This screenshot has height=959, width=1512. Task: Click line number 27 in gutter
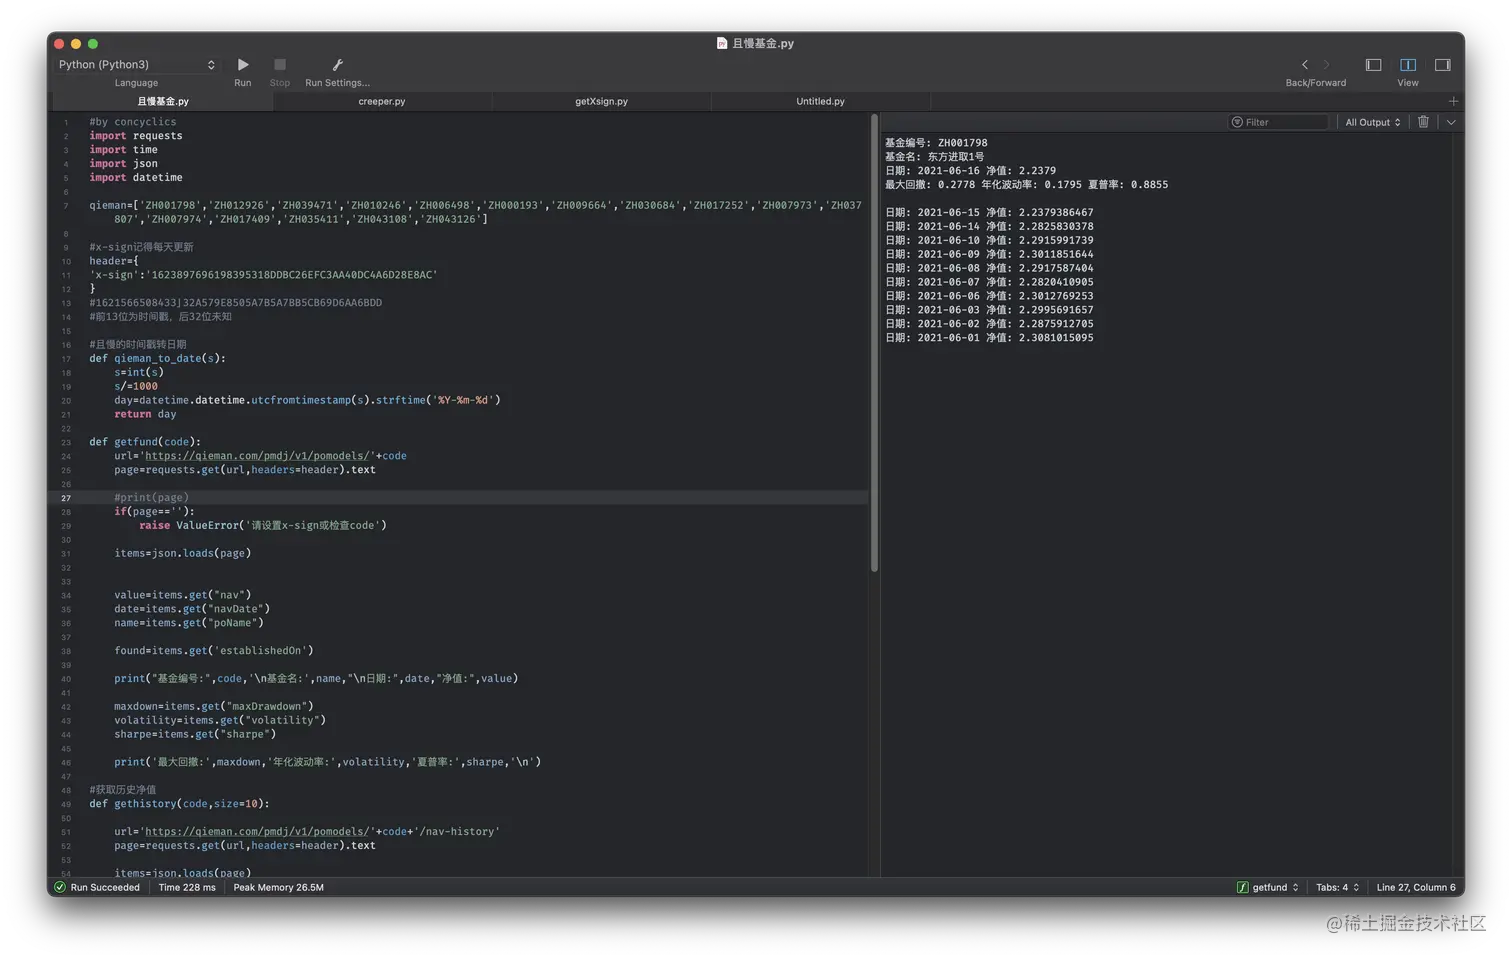pos(66,498)
